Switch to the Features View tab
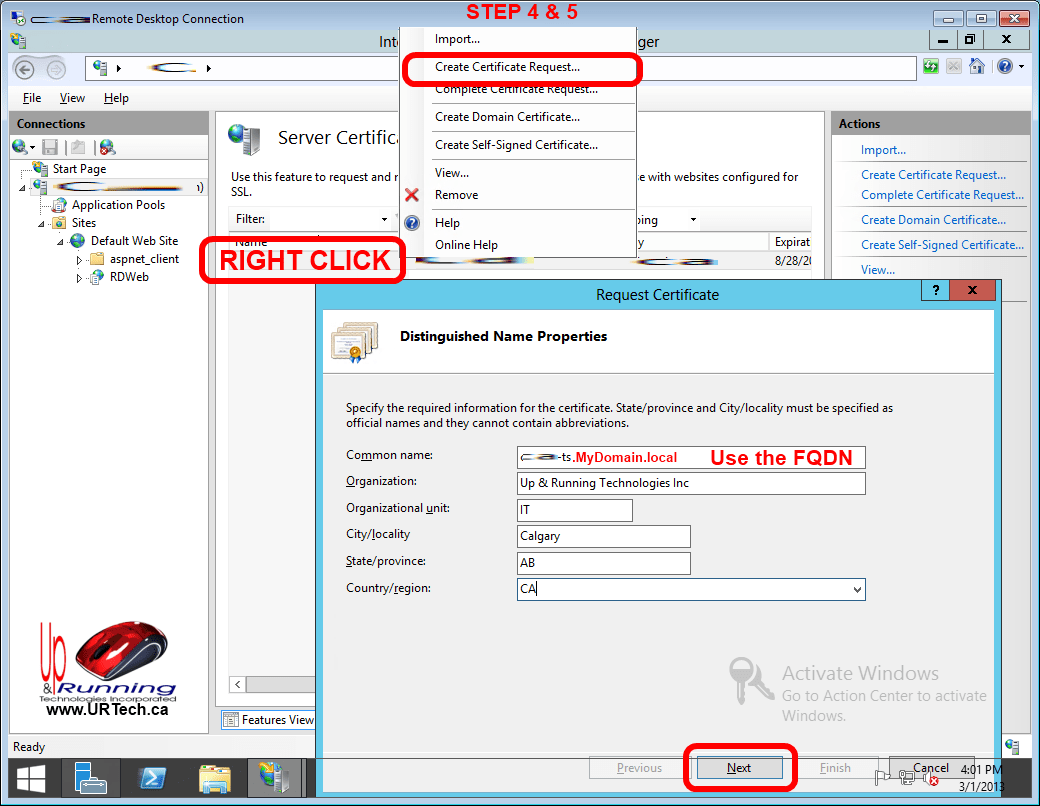1040x806 pixels. tap(268, 720)
